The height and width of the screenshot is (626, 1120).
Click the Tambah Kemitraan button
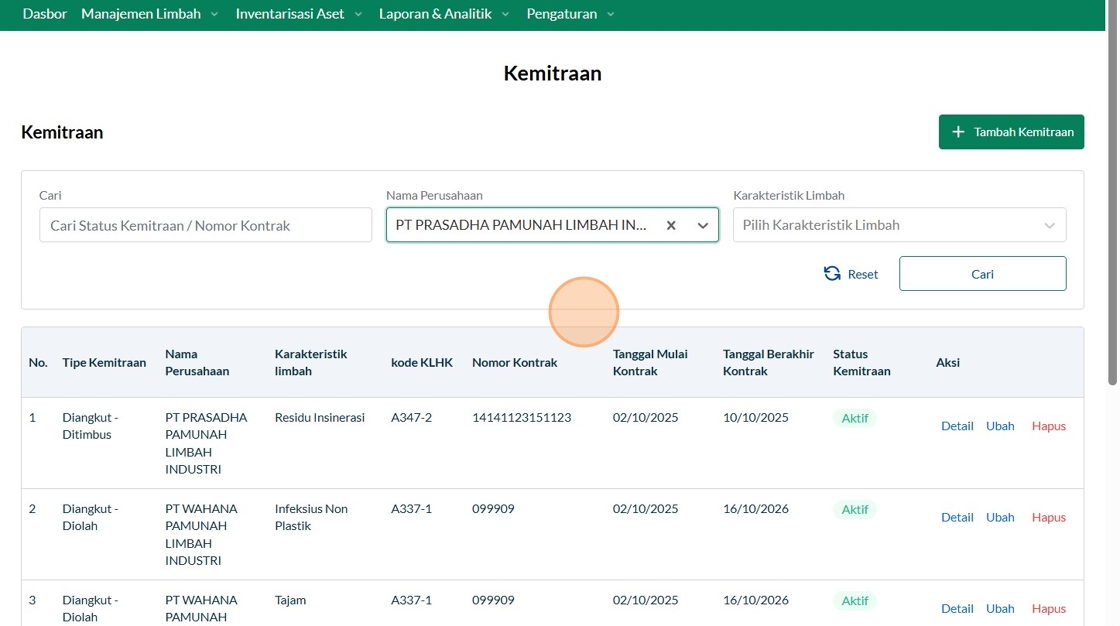tap(1011, 132)
